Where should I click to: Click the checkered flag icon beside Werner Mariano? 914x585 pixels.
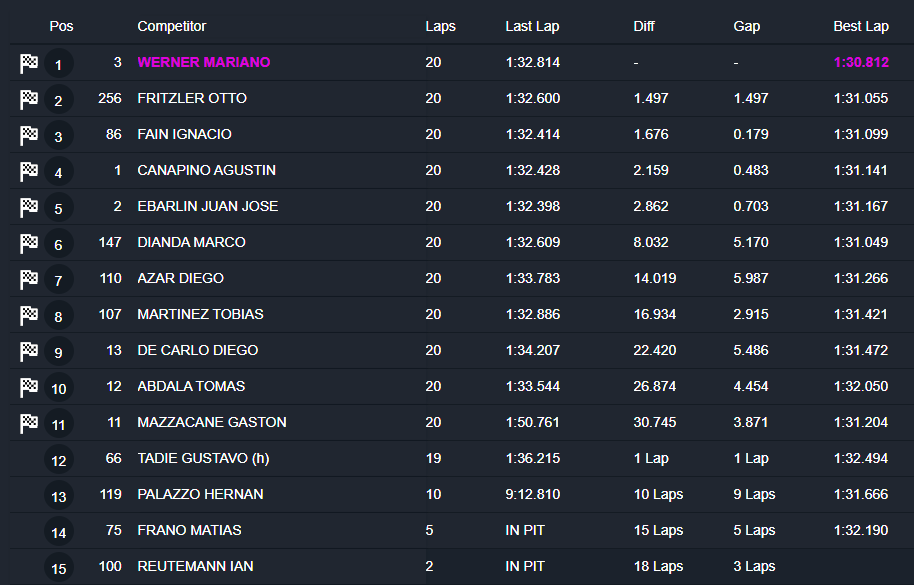click(x=29, y=63)
